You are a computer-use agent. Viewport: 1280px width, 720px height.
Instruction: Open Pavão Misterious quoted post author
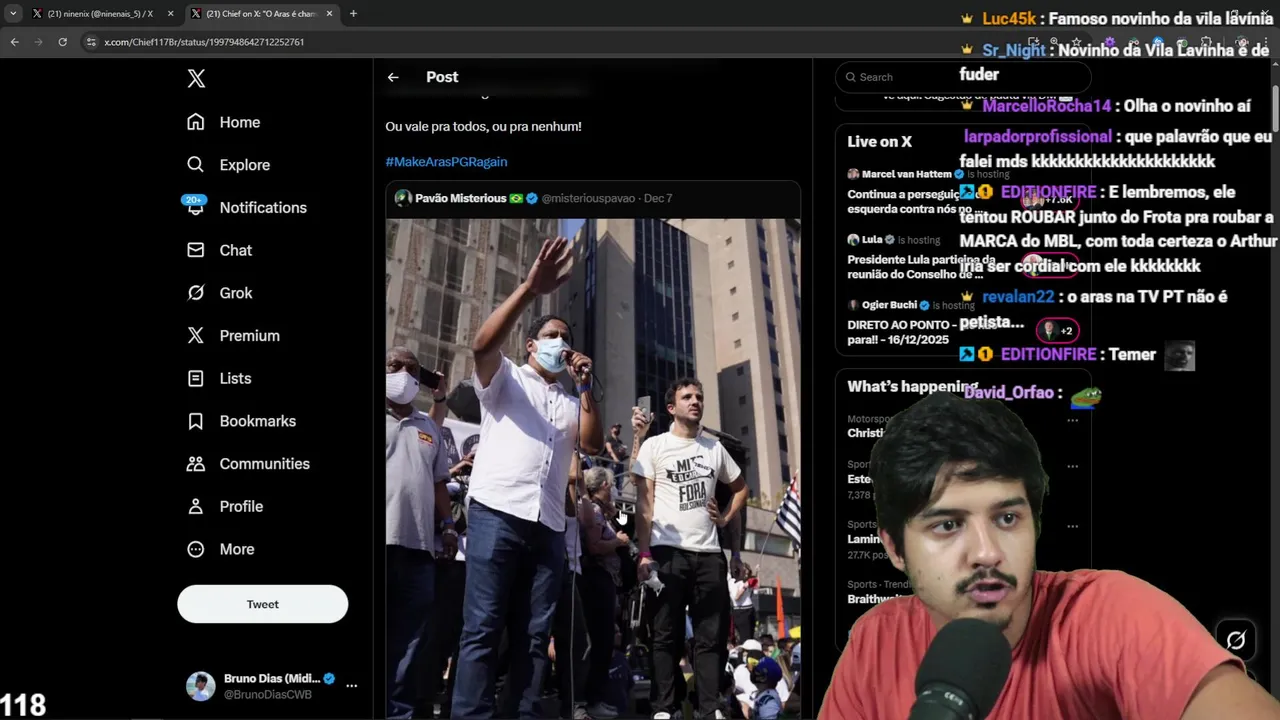(x=460, y=198)
